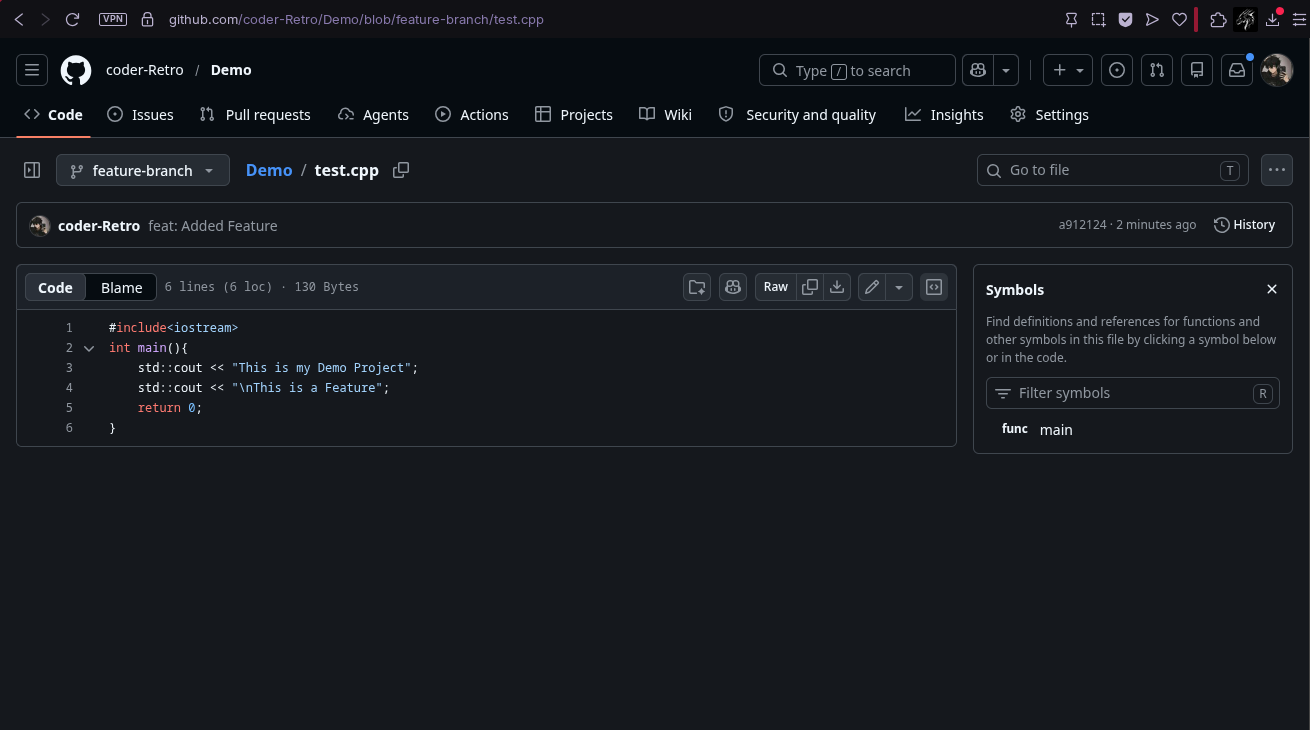The image size is (1310, 730).
Task: Close the Symbols panel
Action: pyautogui.click(x=1272, y=289)
